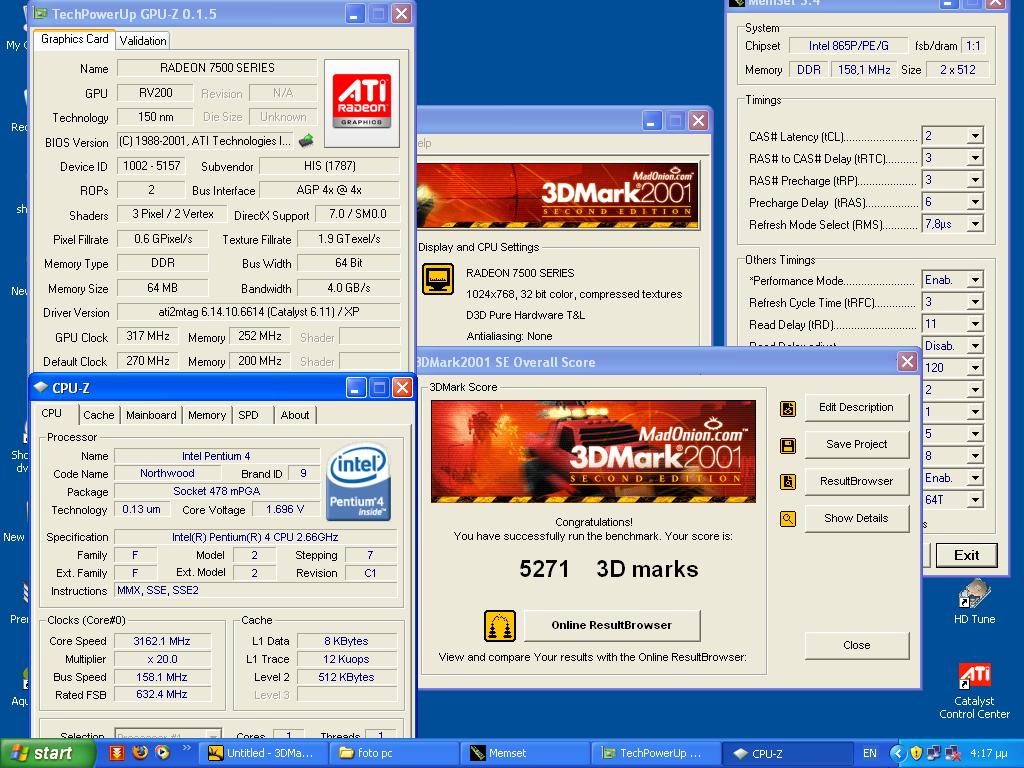Click the magnifier Show Details icon
1024x768 pixels.
tap(788, 519)
